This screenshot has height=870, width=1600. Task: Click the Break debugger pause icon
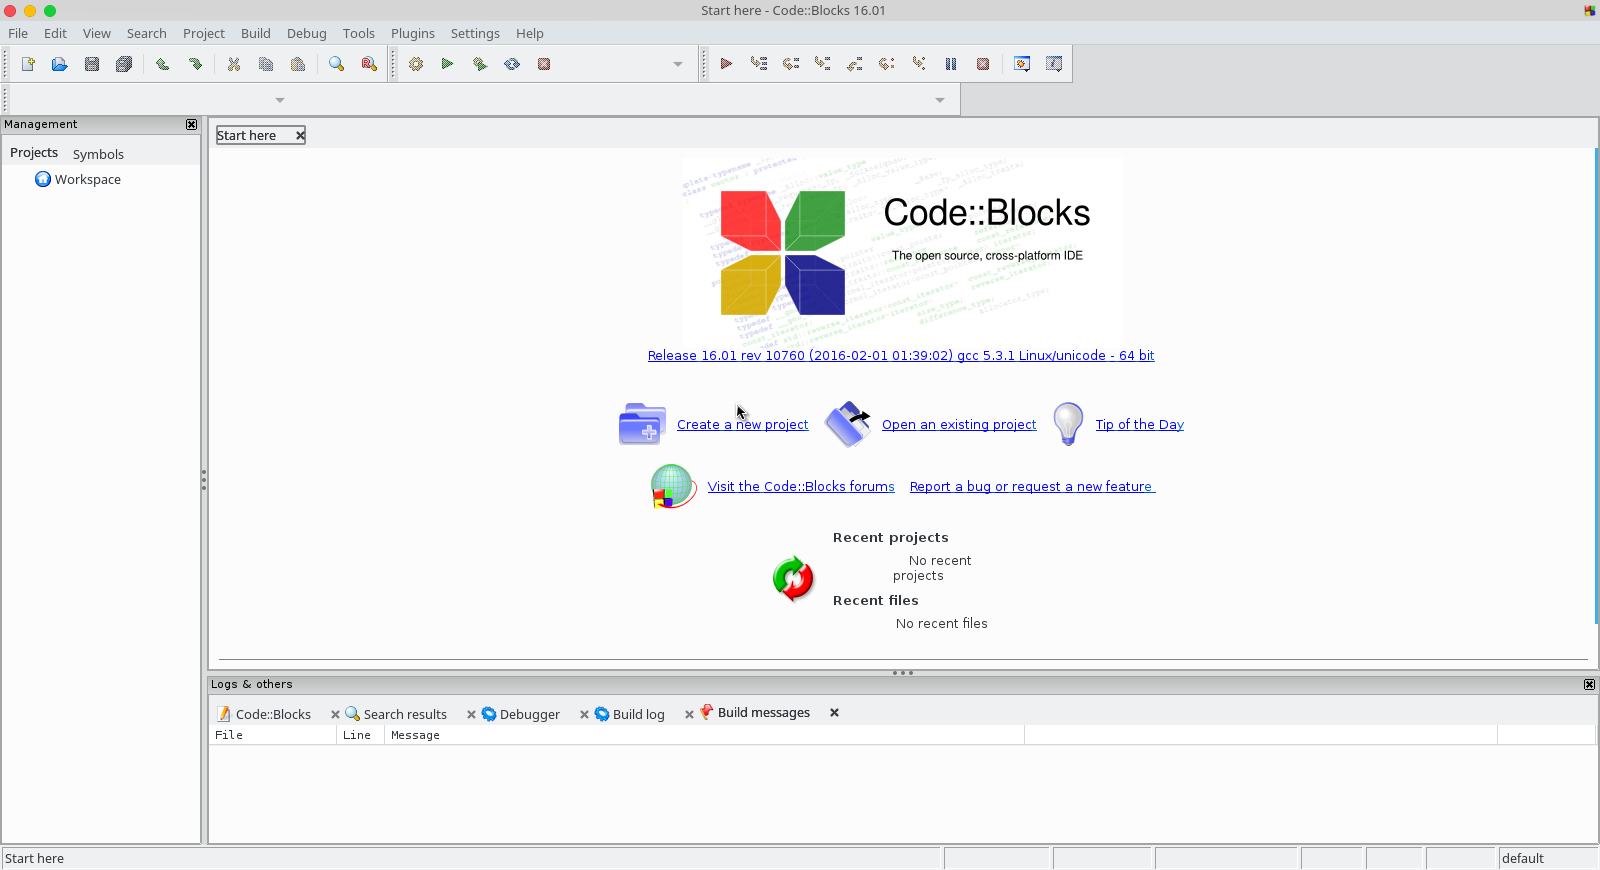click(951, 64)
